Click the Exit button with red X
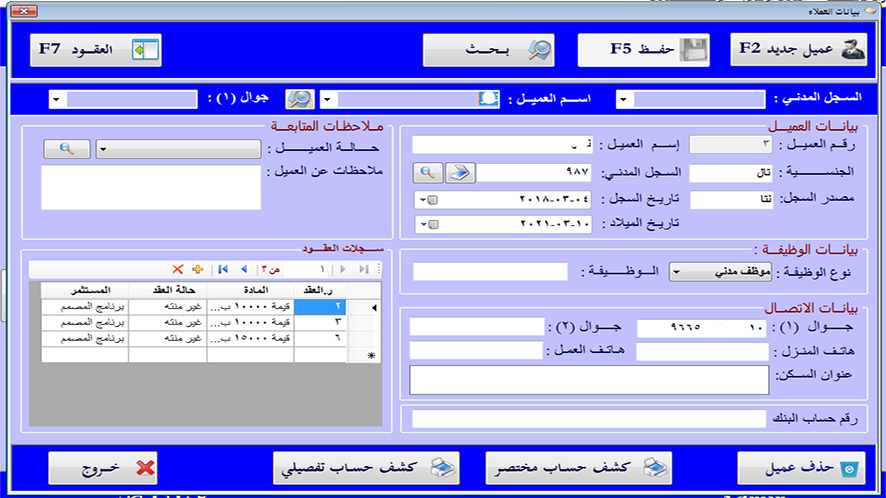This screenshot has width=886, height=498. pyautogui.click(x=104, y=467)
